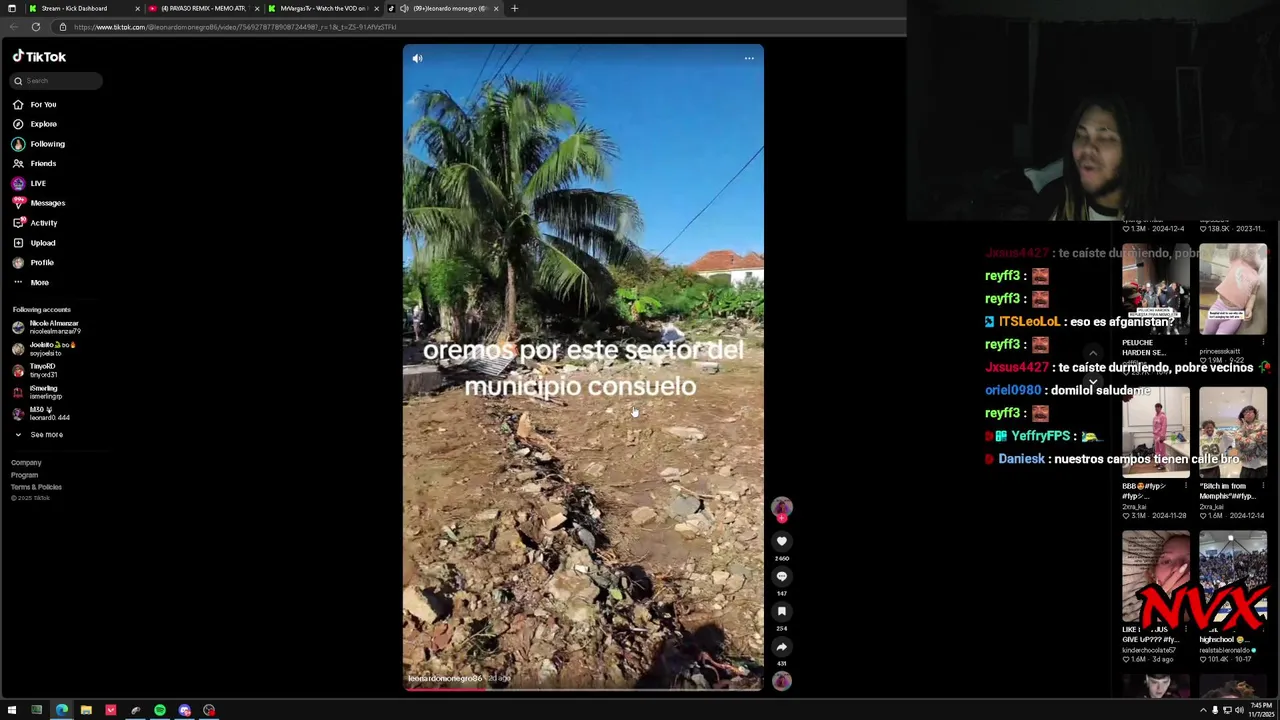
Task: Open the iSmerling account
Action: tap(37, 392)
